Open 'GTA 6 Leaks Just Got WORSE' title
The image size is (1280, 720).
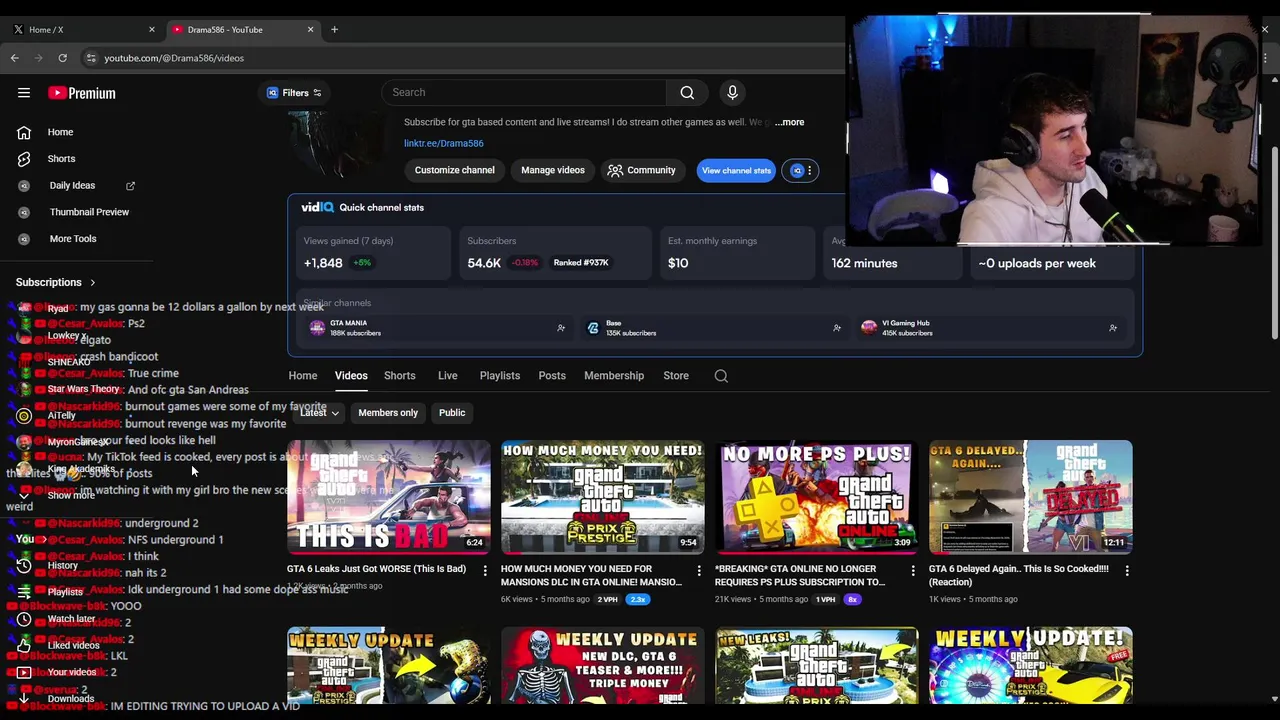(376, 569)
